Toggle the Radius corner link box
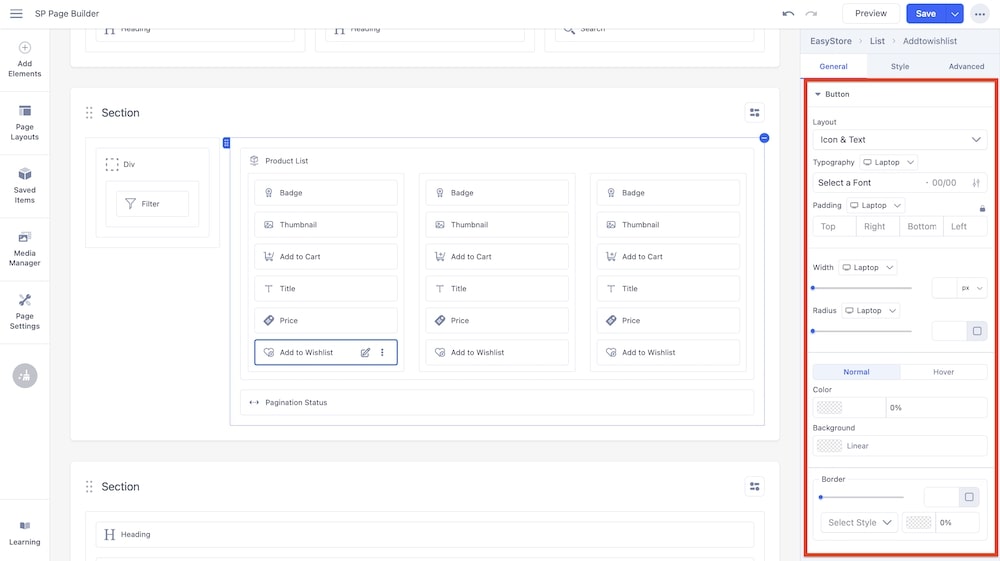 pyautogui.click(x=977, y=331)
